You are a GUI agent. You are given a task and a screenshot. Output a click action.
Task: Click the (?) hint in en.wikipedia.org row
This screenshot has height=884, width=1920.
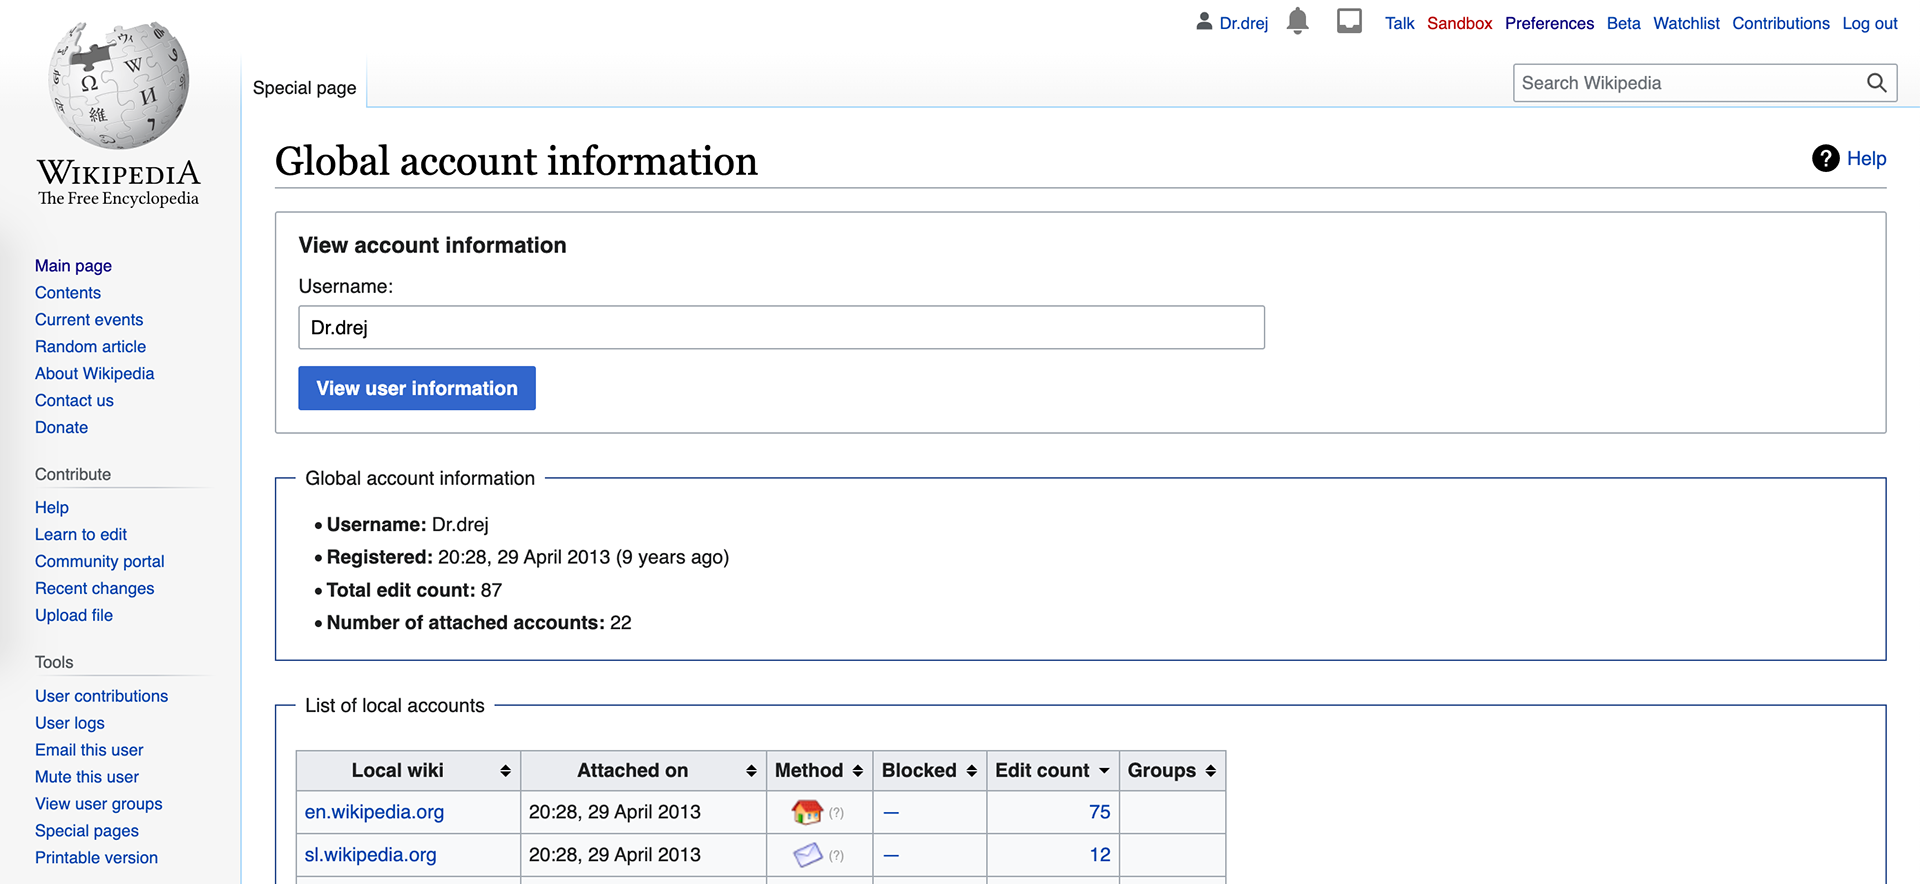(x=836, y=813)
